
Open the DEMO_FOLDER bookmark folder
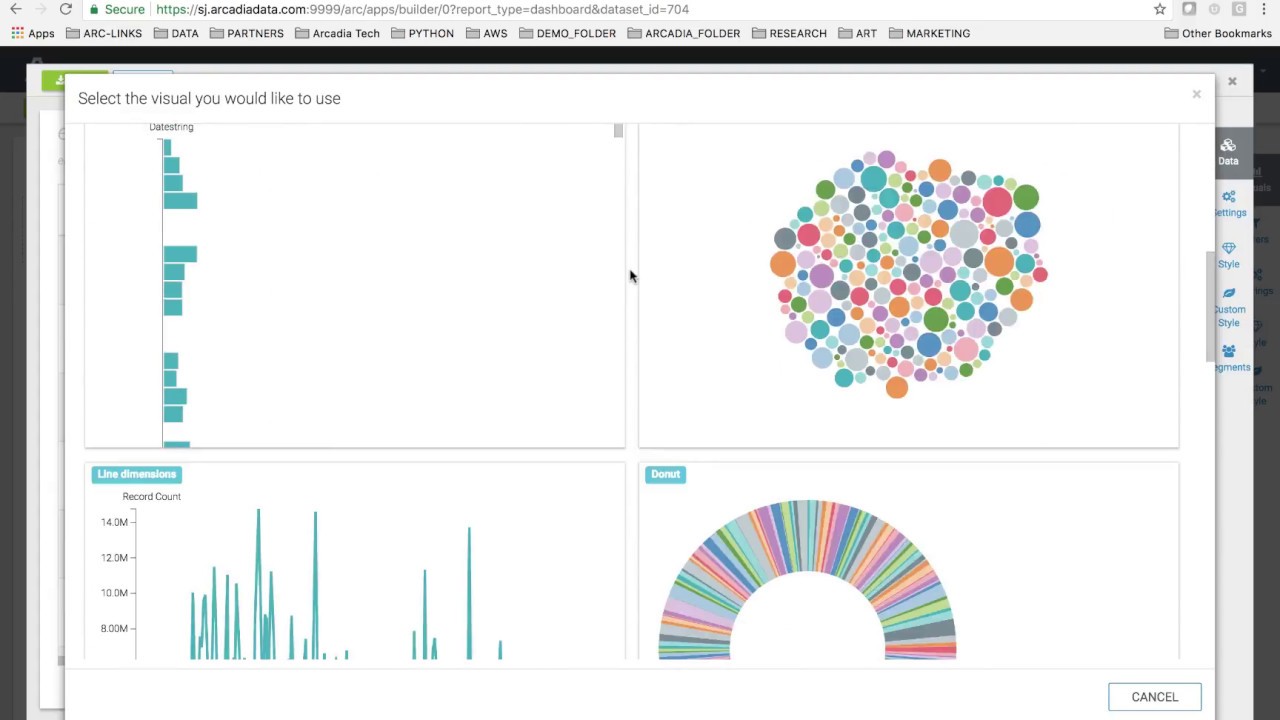pos(567,33)
